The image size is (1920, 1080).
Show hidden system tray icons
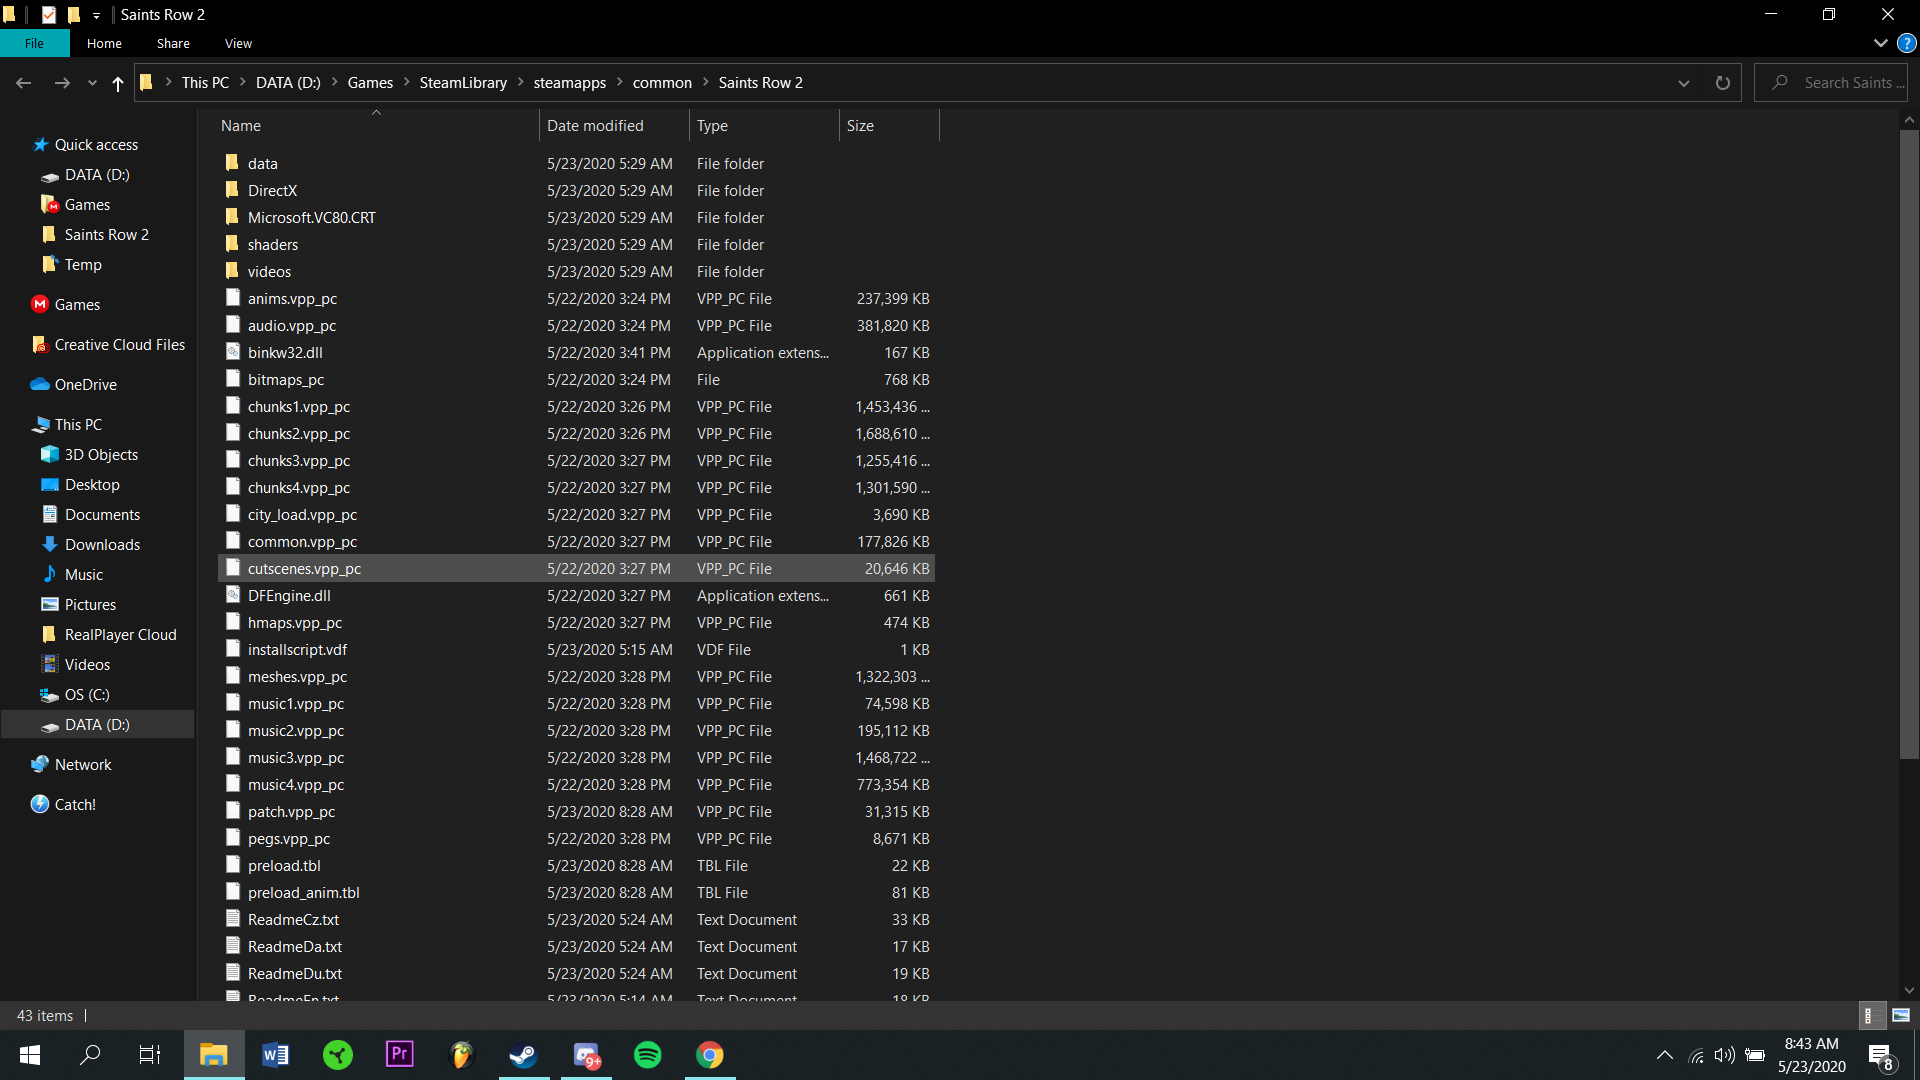(1664, 1055)
